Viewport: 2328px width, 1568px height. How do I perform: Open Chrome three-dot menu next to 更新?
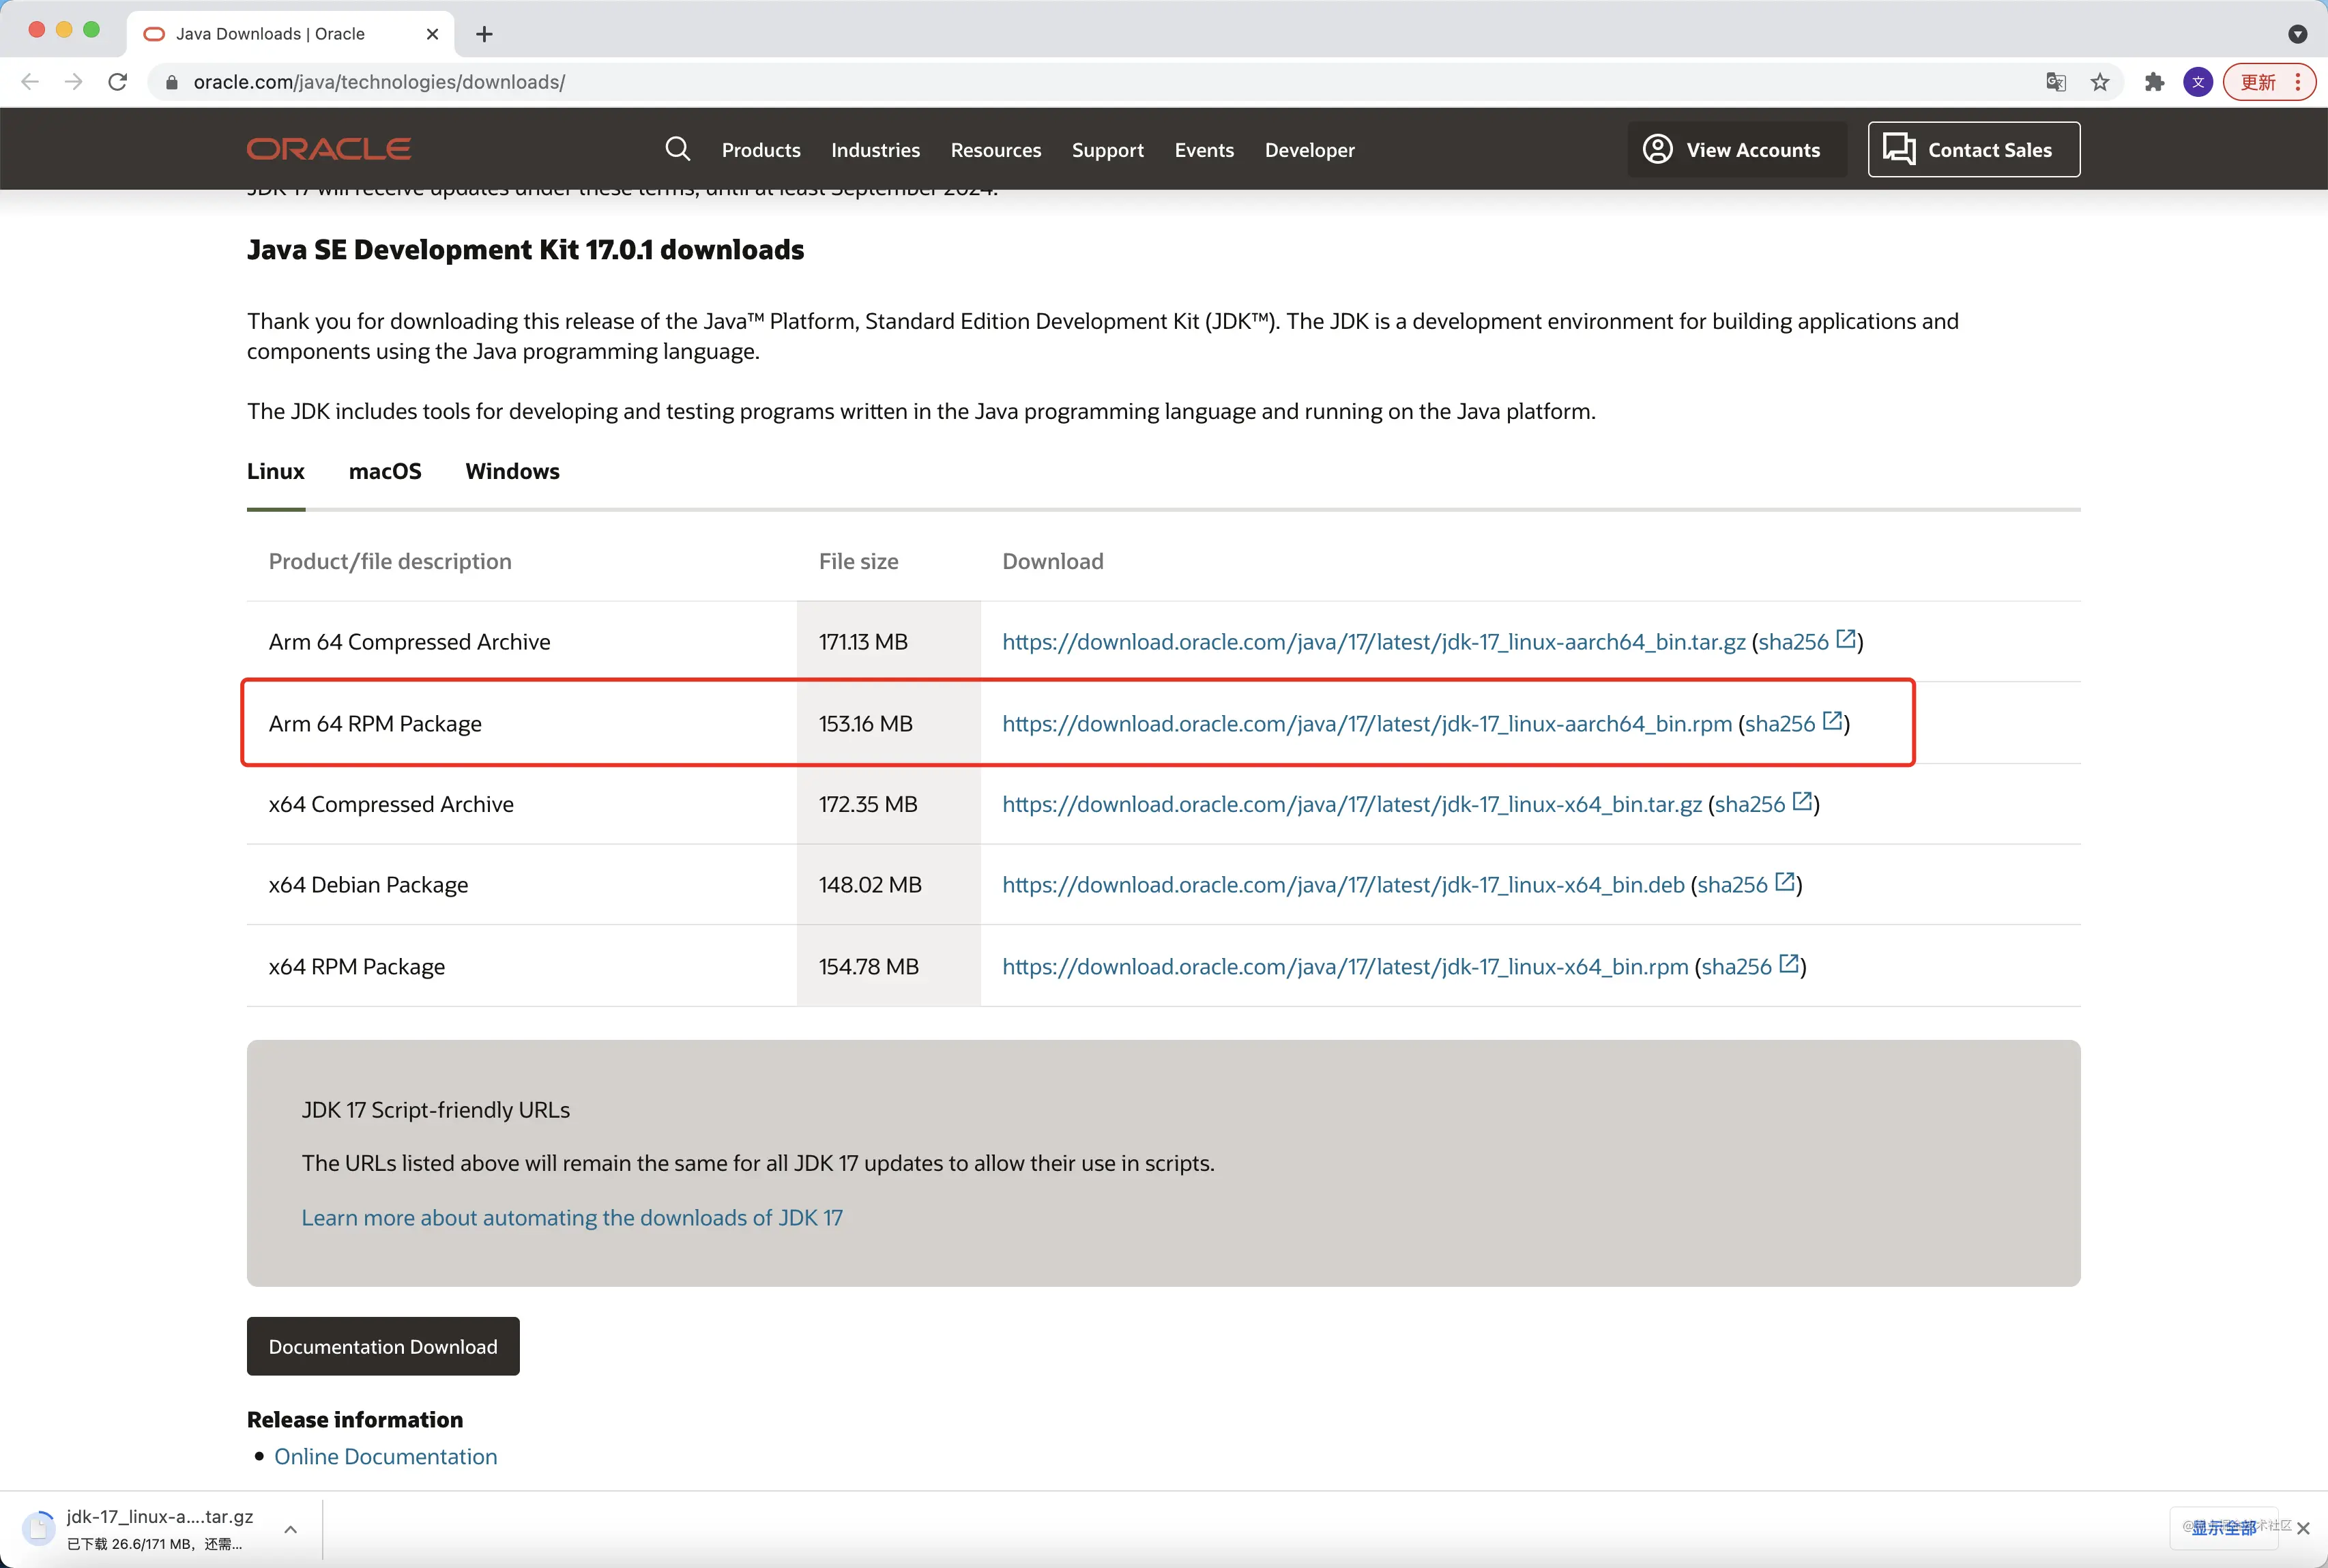click(x=2298, y=82)
